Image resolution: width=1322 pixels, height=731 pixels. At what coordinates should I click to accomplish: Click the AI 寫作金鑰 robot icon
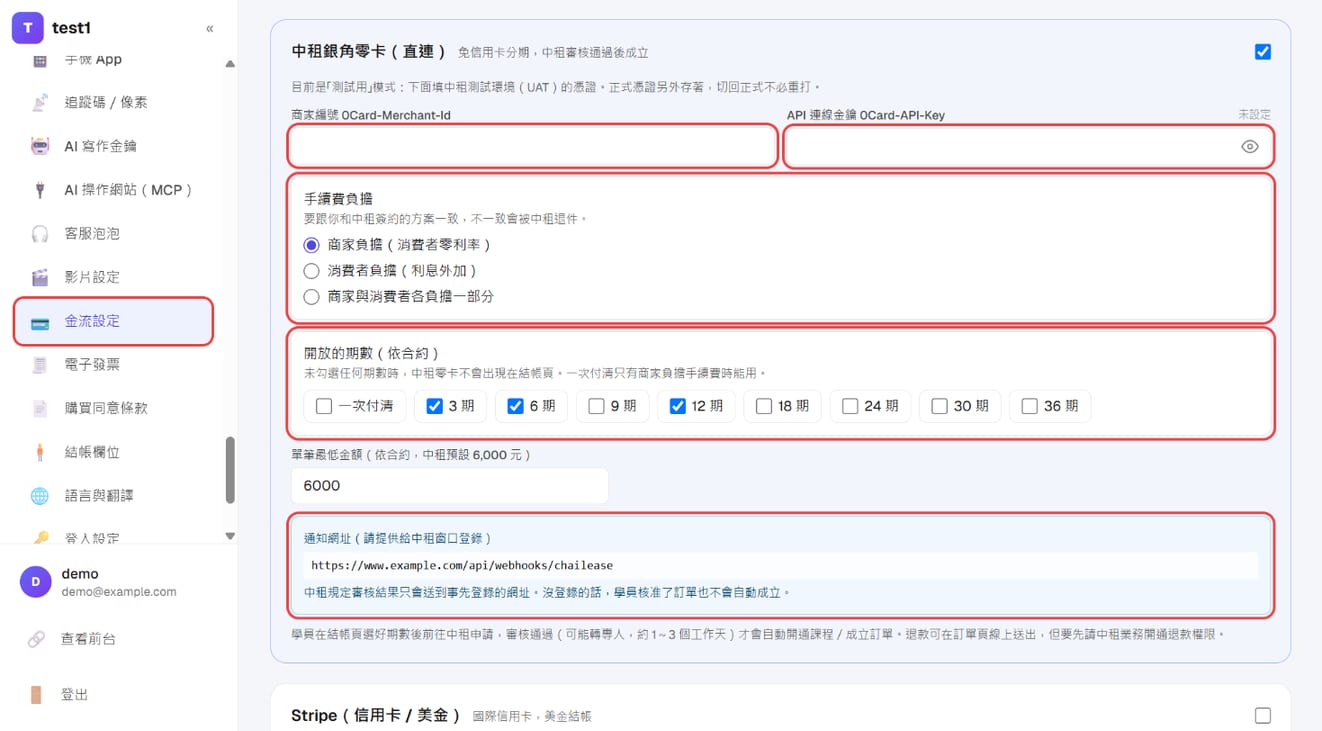[x=40, y=146]
